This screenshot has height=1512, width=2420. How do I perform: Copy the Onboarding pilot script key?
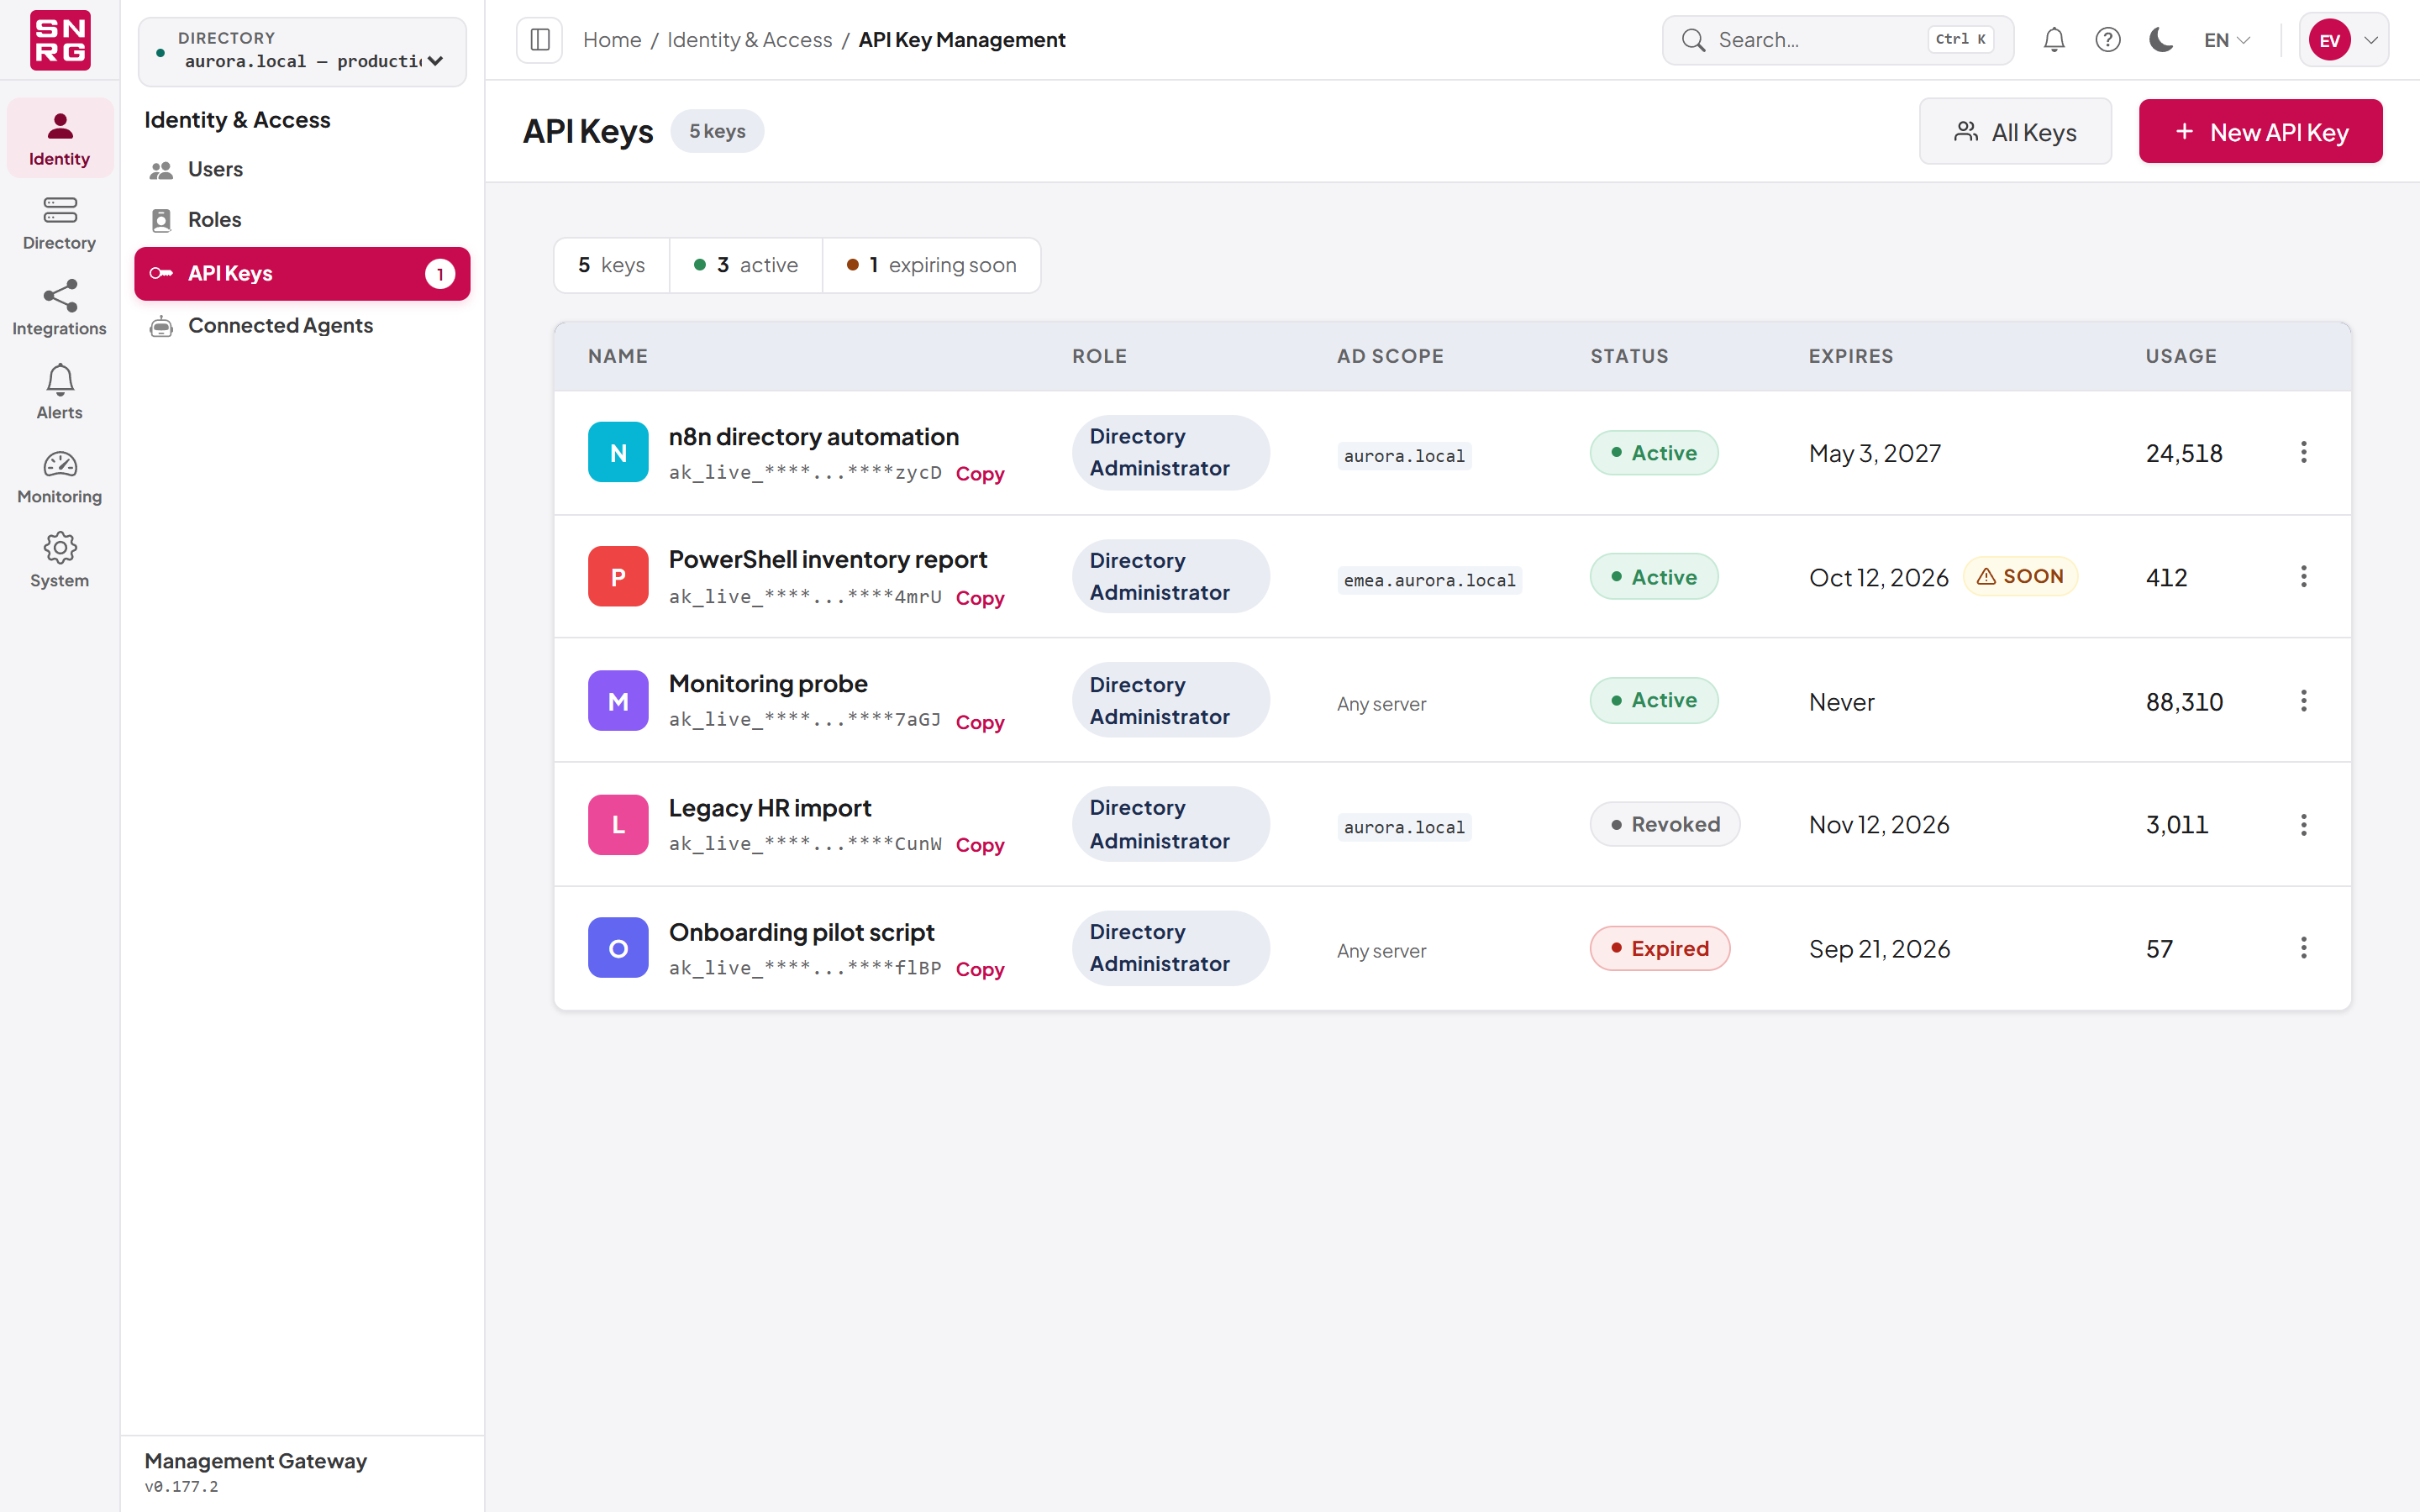(980, 969)
